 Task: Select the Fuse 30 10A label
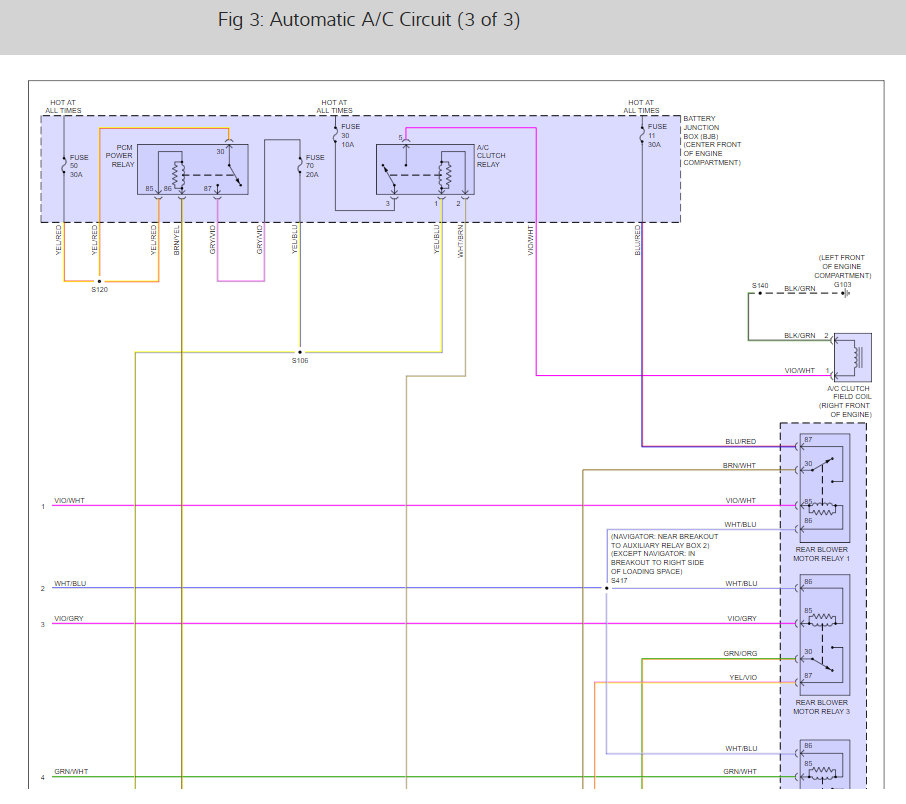pyautogui.click(x=349, y=136)
